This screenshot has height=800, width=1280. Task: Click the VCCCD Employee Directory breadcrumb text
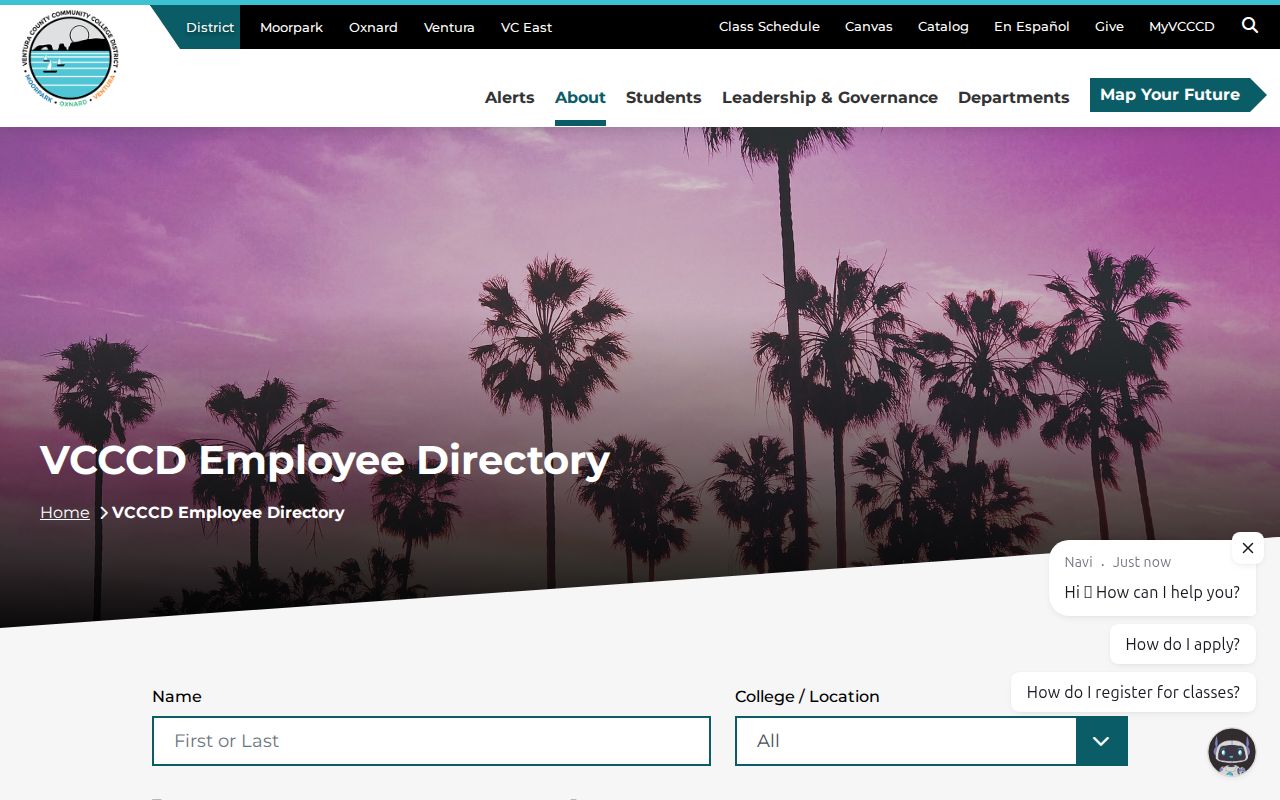228,512
